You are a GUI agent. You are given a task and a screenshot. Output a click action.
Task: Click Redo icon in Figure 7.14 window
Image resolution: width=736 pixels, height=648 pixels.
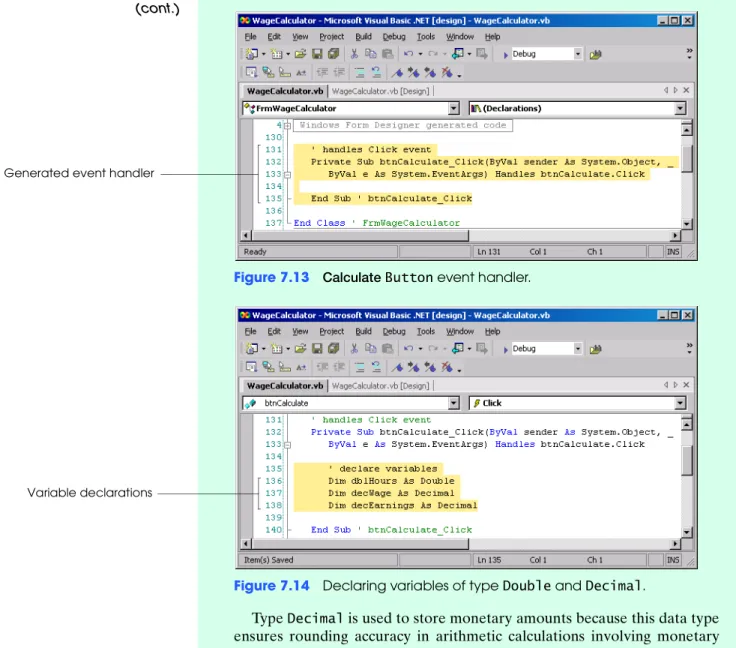pos(433,349)
